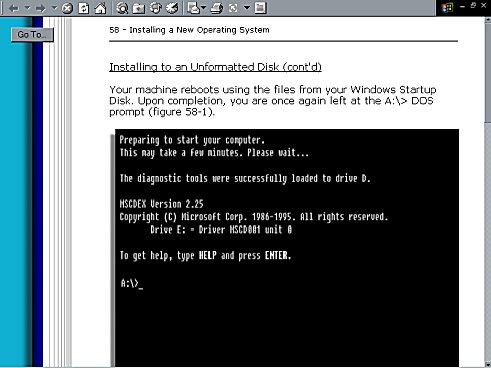Open the Forward history dropdown arrow
The width and height of the screenshot is (491, 368).
pos(54,7)
